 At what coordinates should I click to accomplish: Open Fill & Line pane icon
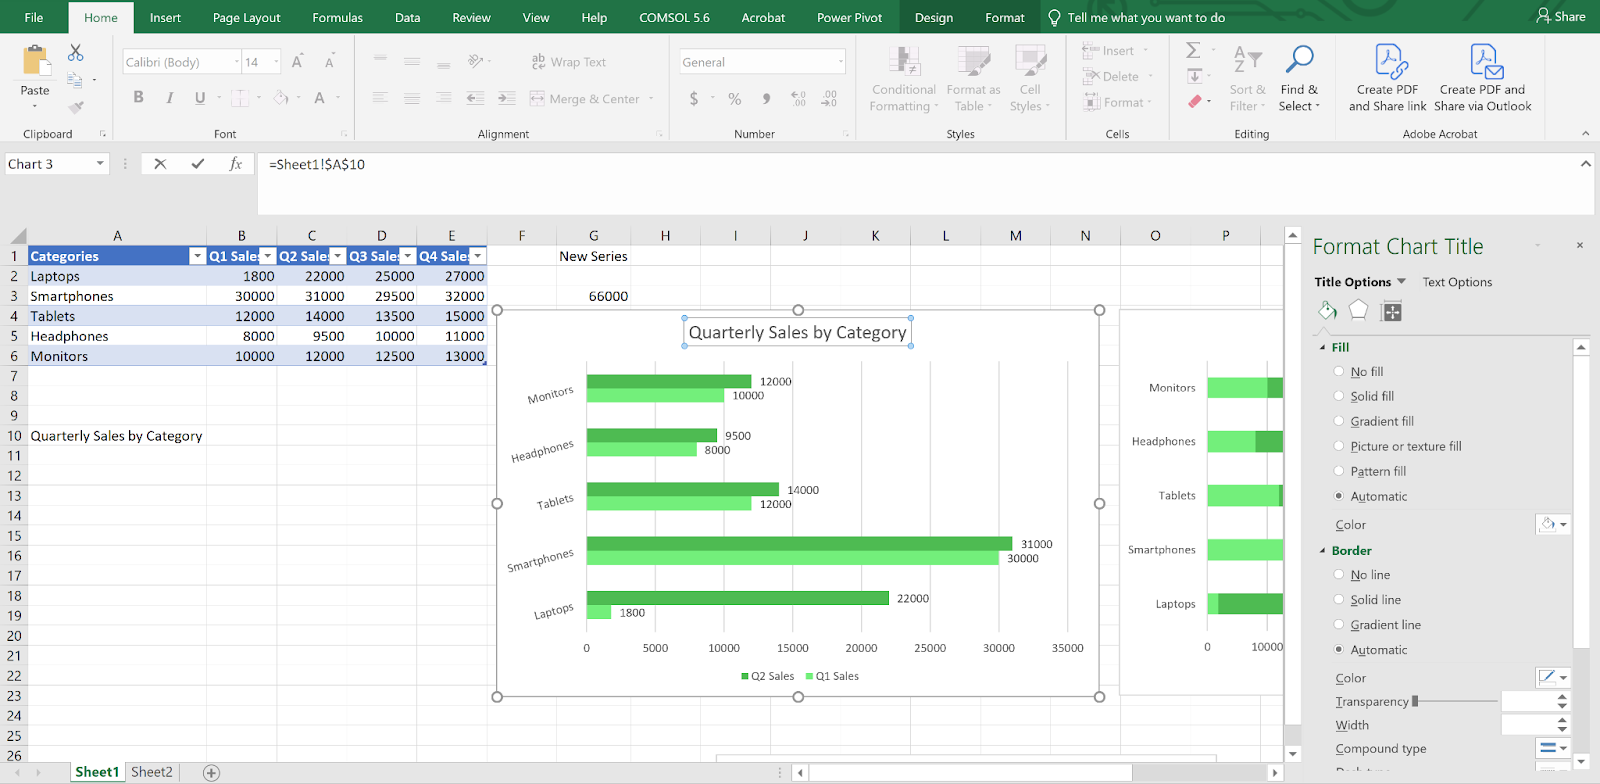1327,311
